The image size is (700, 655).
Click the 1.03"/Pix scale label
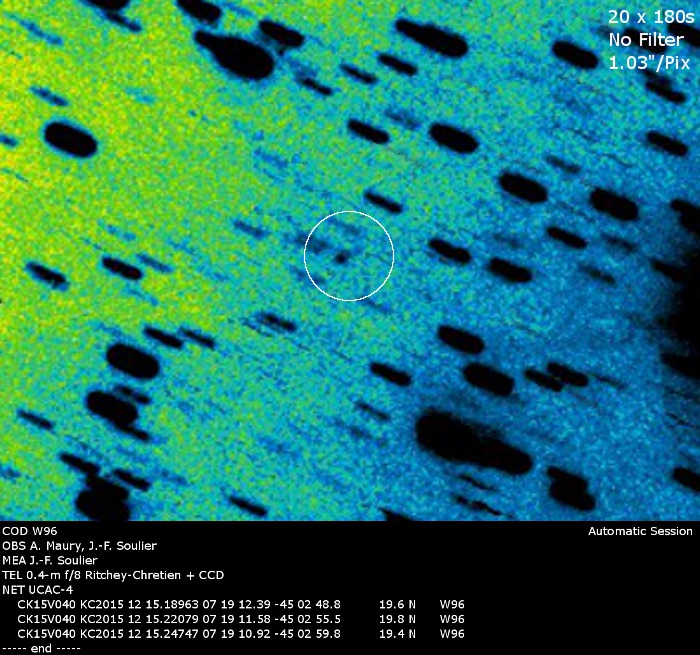tap(650, 62)
